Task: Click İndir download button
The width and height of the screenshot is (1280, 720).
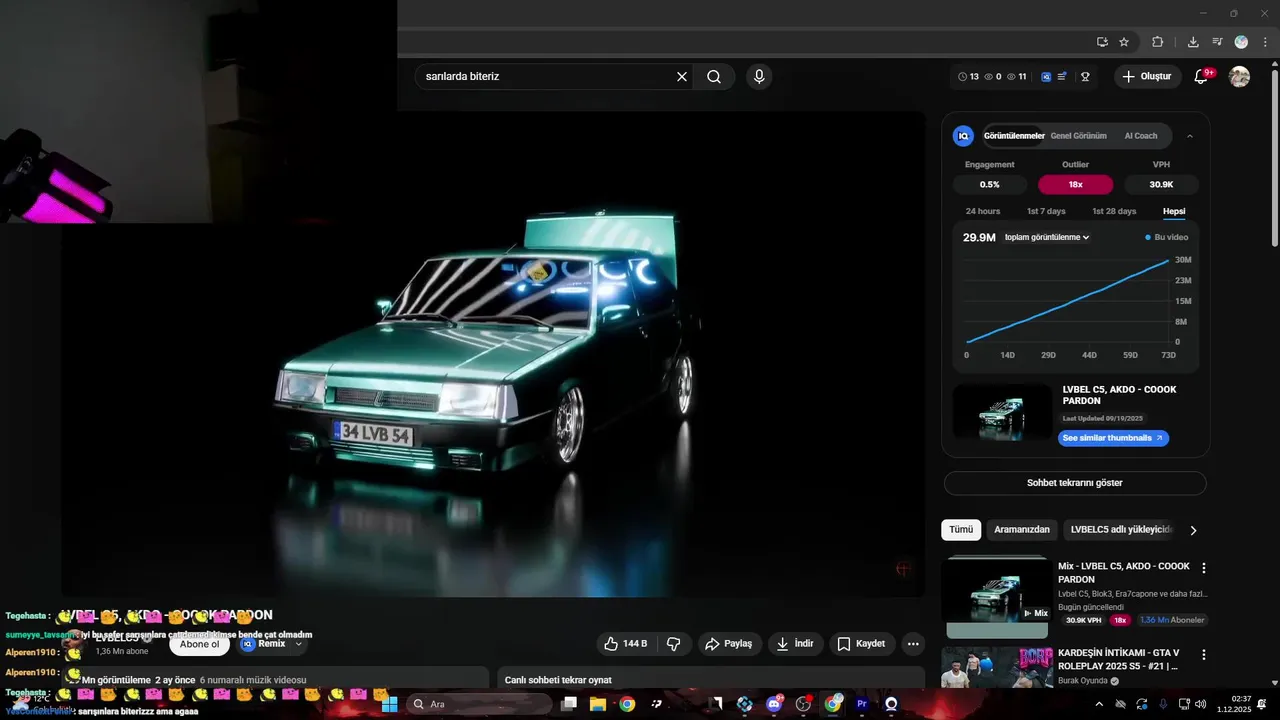Action: [795, 643]
